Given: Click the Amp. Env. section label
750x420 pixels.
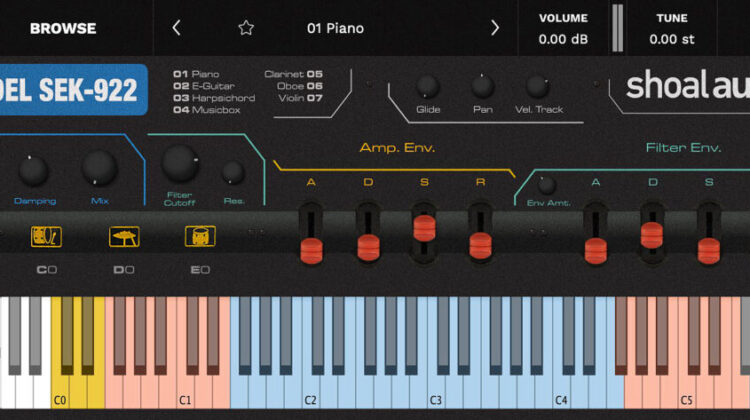Looking at the screenshot, I should click(x=397, y=148).
